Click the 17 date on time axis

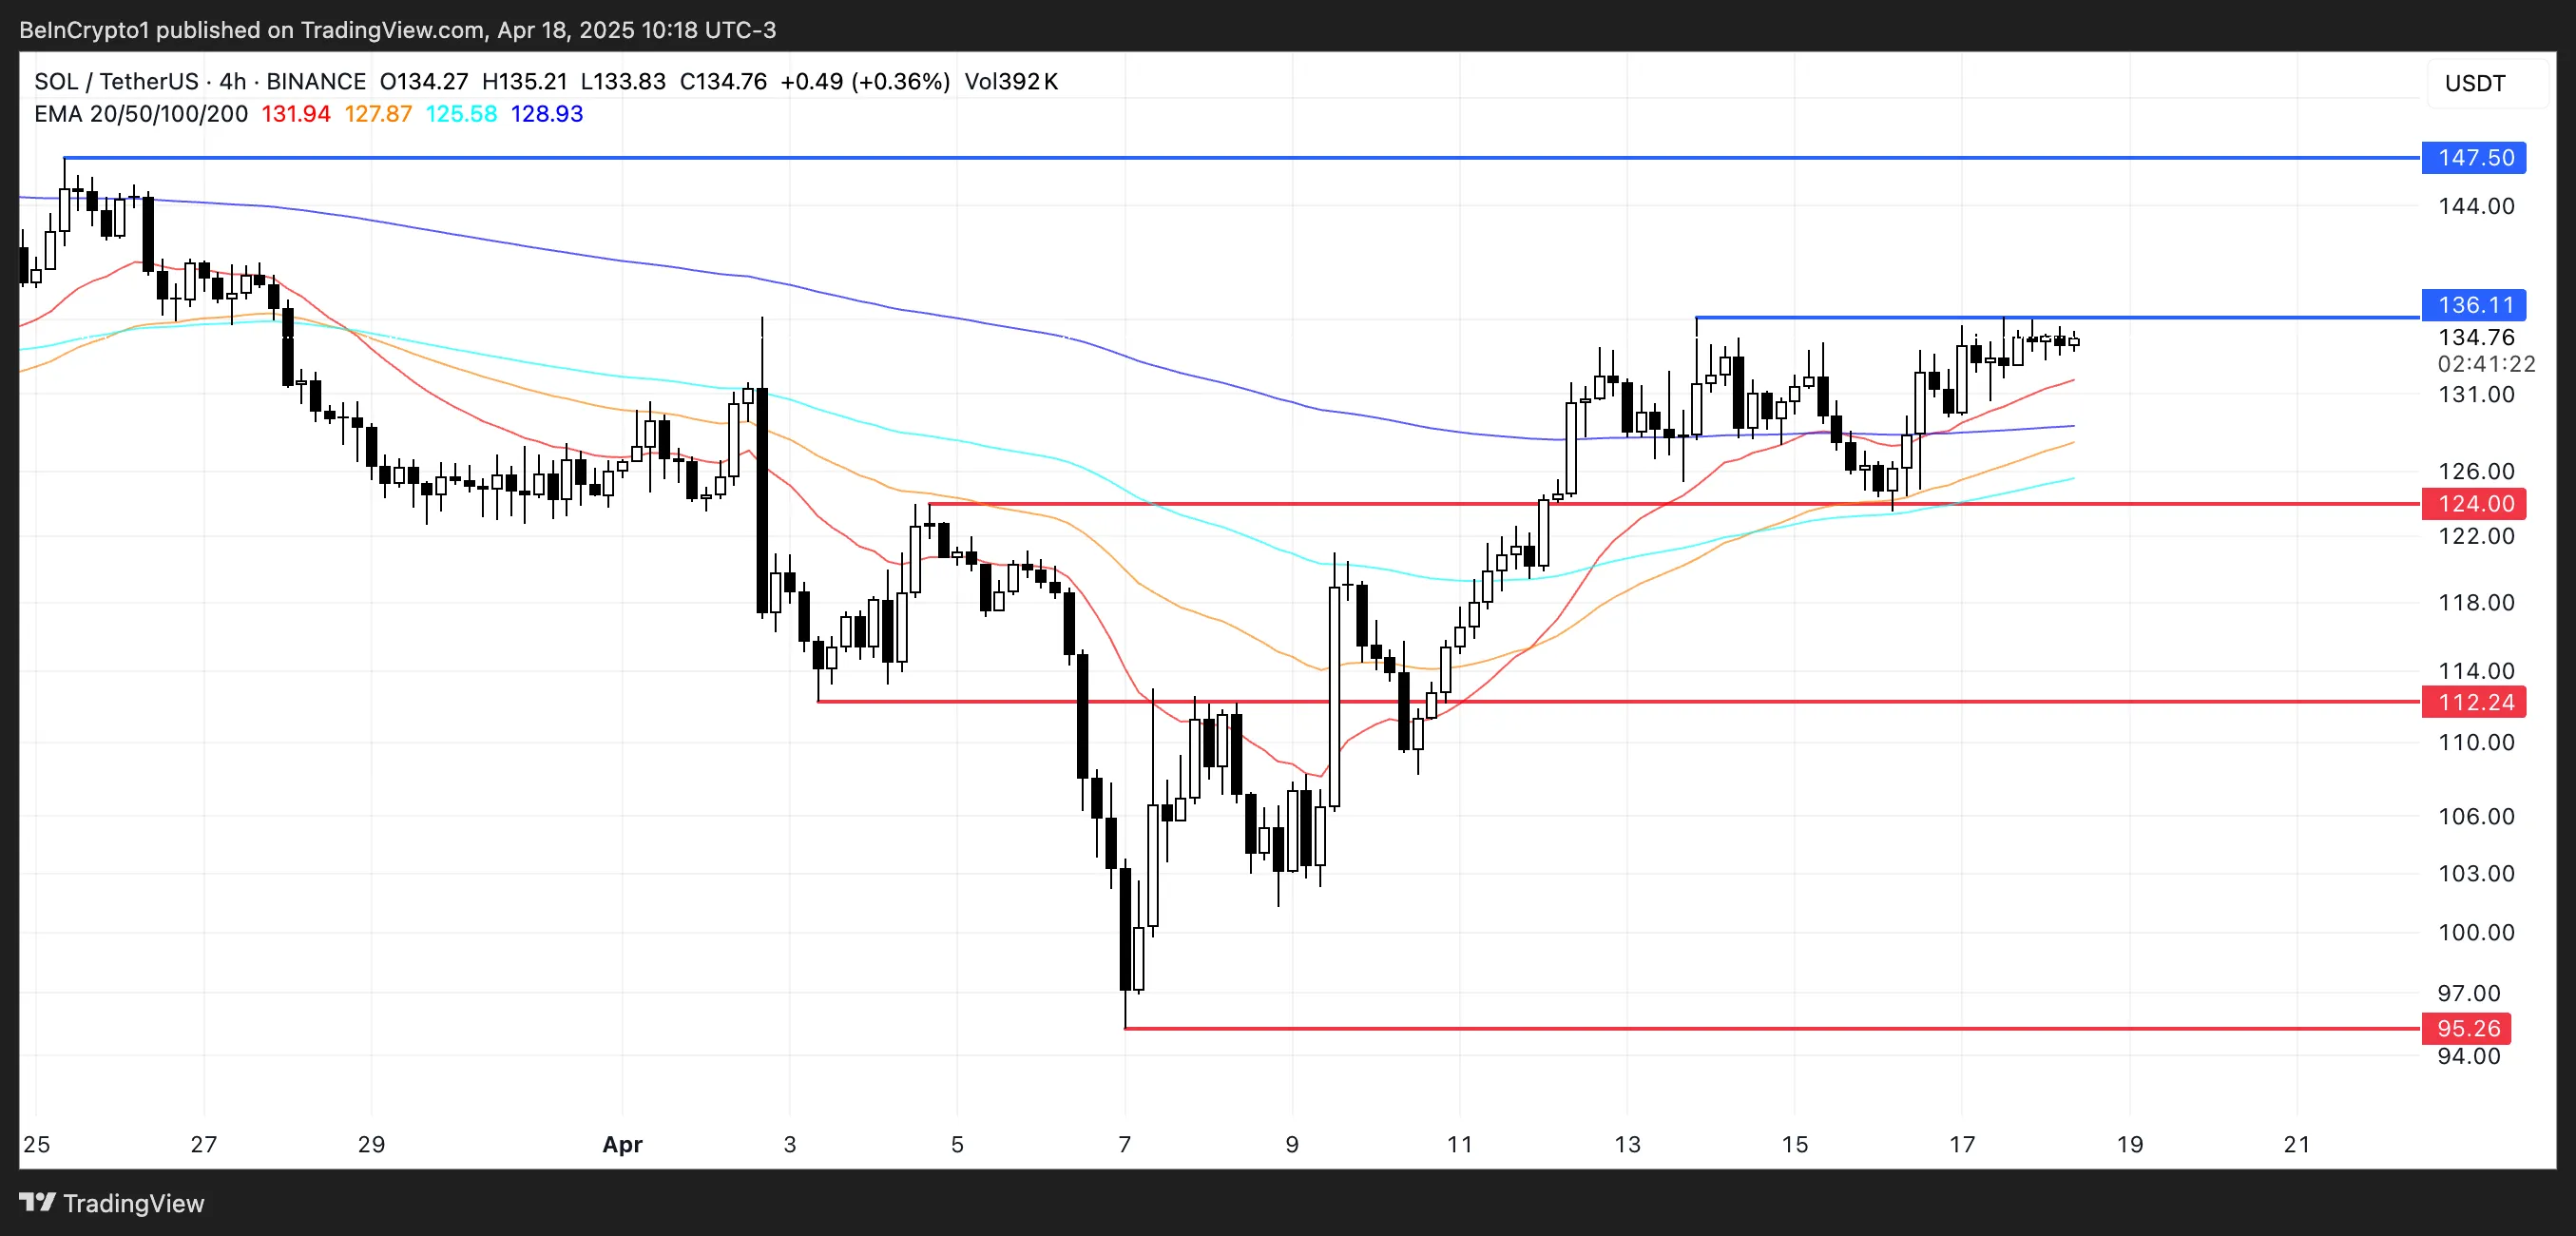point(1962,1145)
